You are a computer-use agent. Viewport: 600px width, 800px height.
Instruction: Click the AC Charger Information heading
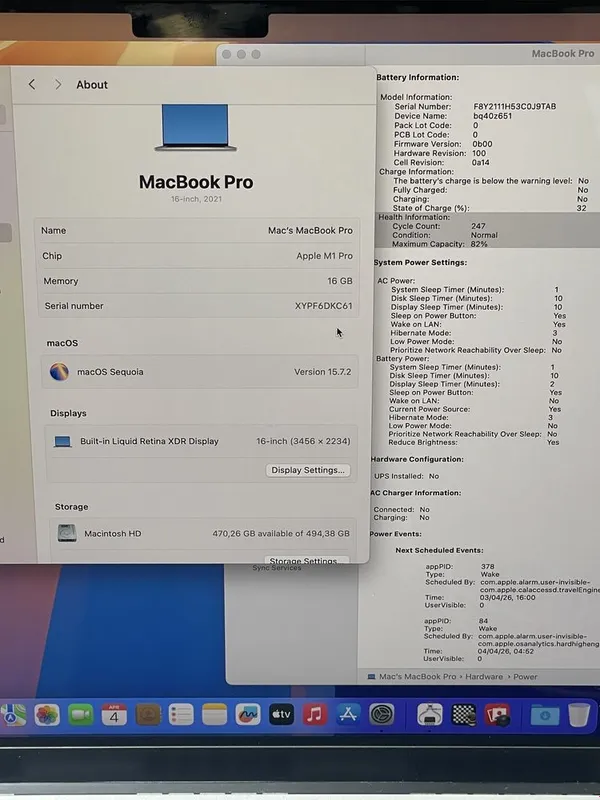point(415,493)
